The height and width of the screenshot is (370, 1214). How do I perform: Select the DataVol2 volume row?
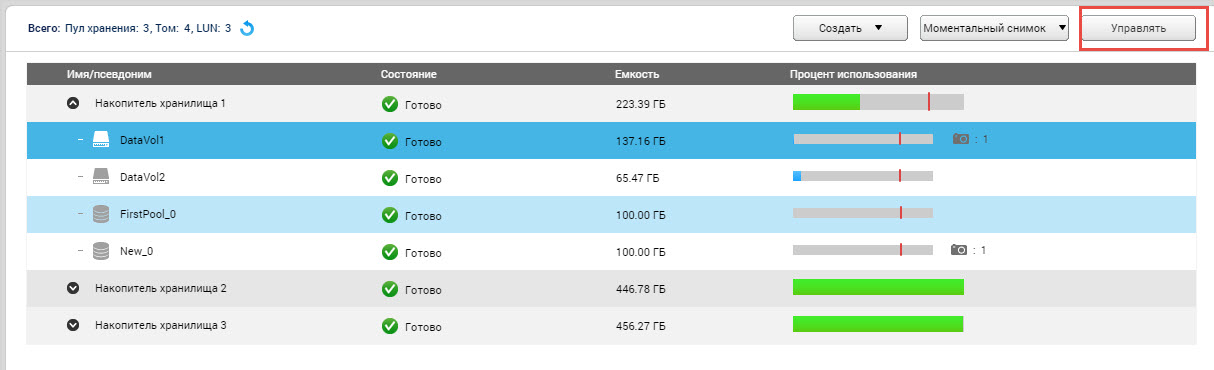pos(611,177)
